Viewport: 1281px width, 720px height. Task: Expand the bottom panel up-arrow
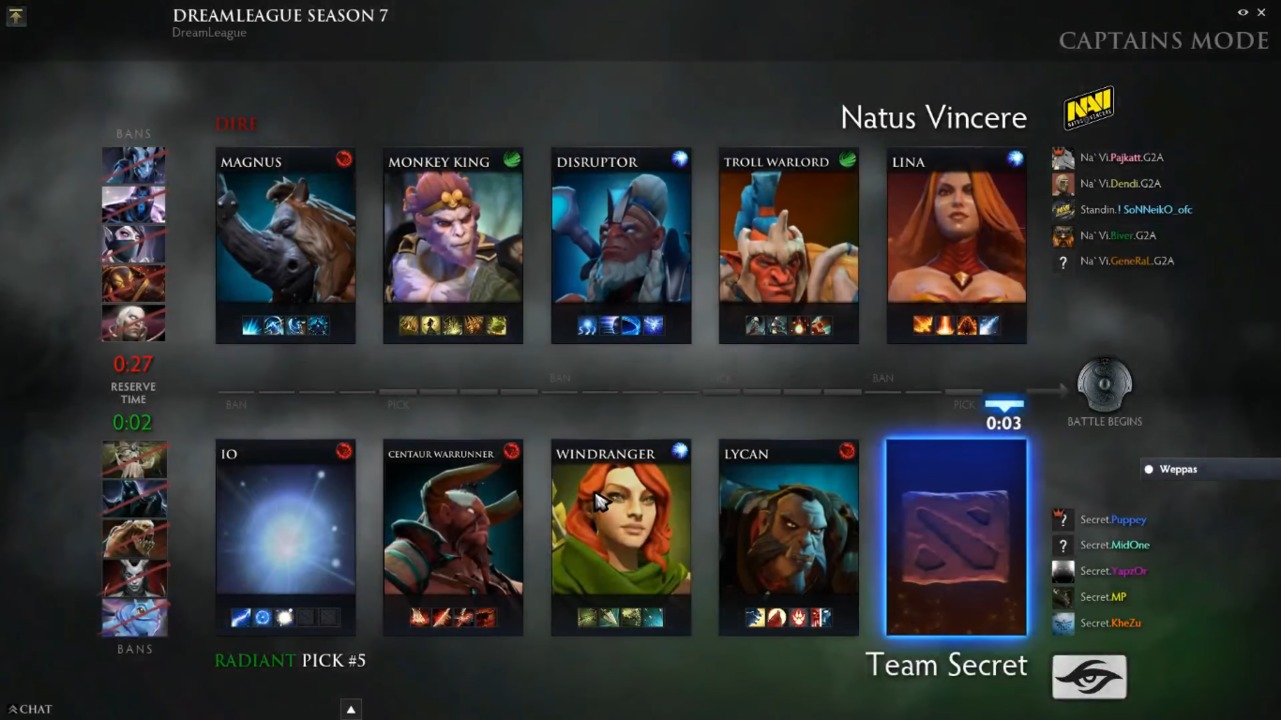tap(351, 709)
